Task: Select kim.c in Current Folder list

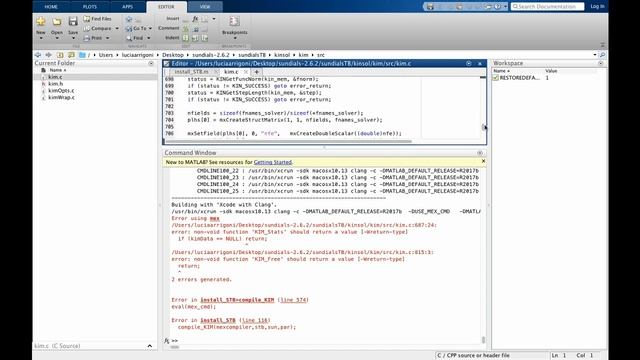Action: click(55, 77)
